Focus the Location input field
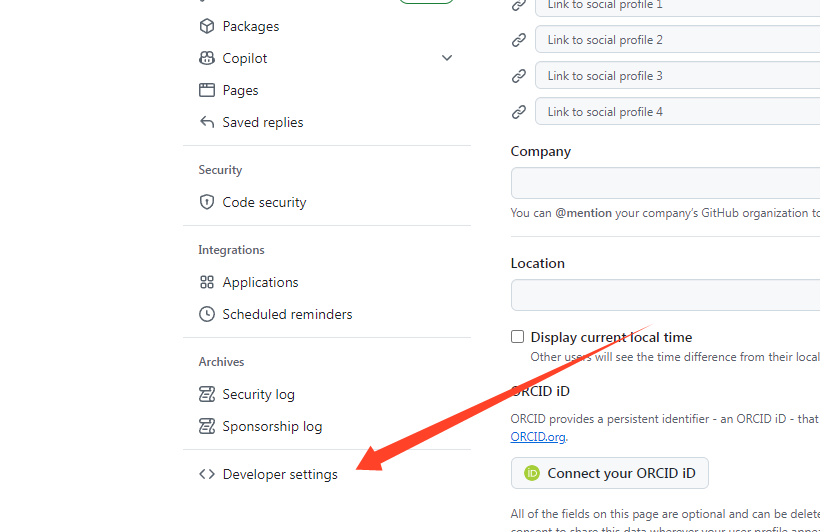This screenshot has width=820, height=532. (666, 295)
